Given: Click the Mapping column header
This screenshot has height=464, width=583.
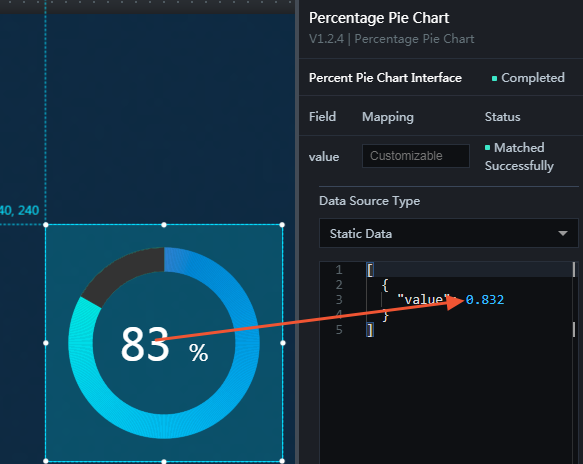Looking at the screenshot, I should pyautogui.click(x=388, y=117).
